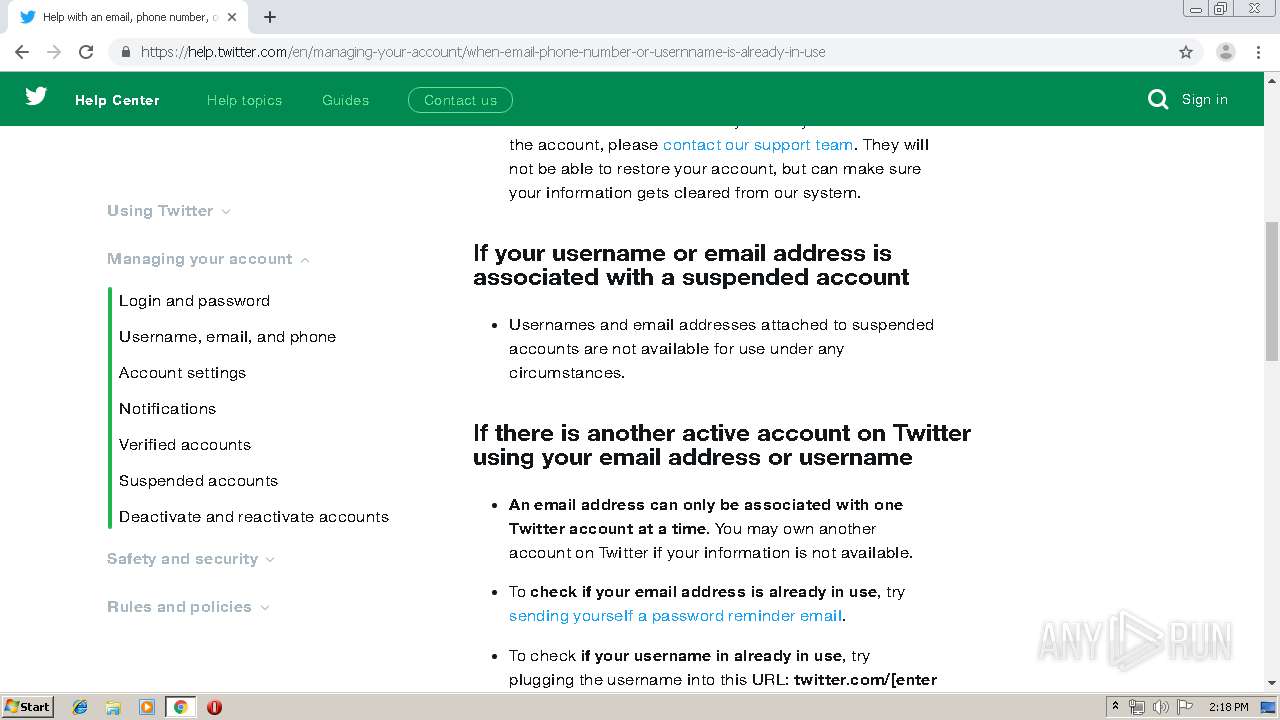Click the Twitter bird logo

point(36,96)
